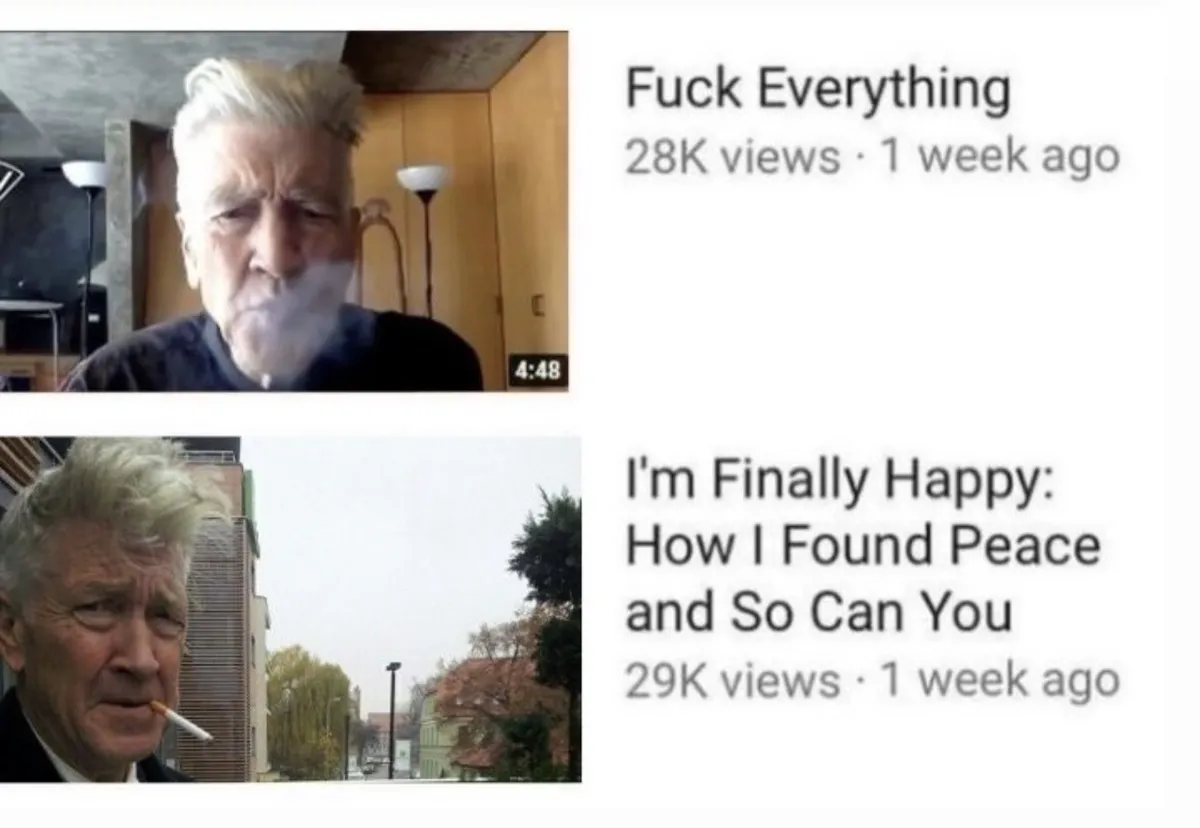This screenshot has height=828, width=1200.
Task: Click the "Fuck Everything" video title
Action: click(x=817, y=91)
